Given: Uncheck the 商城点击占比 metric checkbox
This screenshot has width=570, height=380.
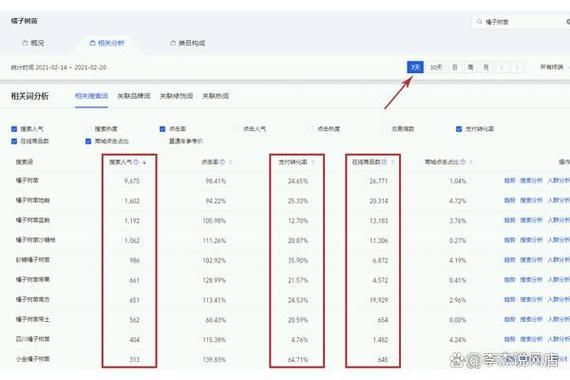Looking at the screenshot, I should (x=88, y=141).
